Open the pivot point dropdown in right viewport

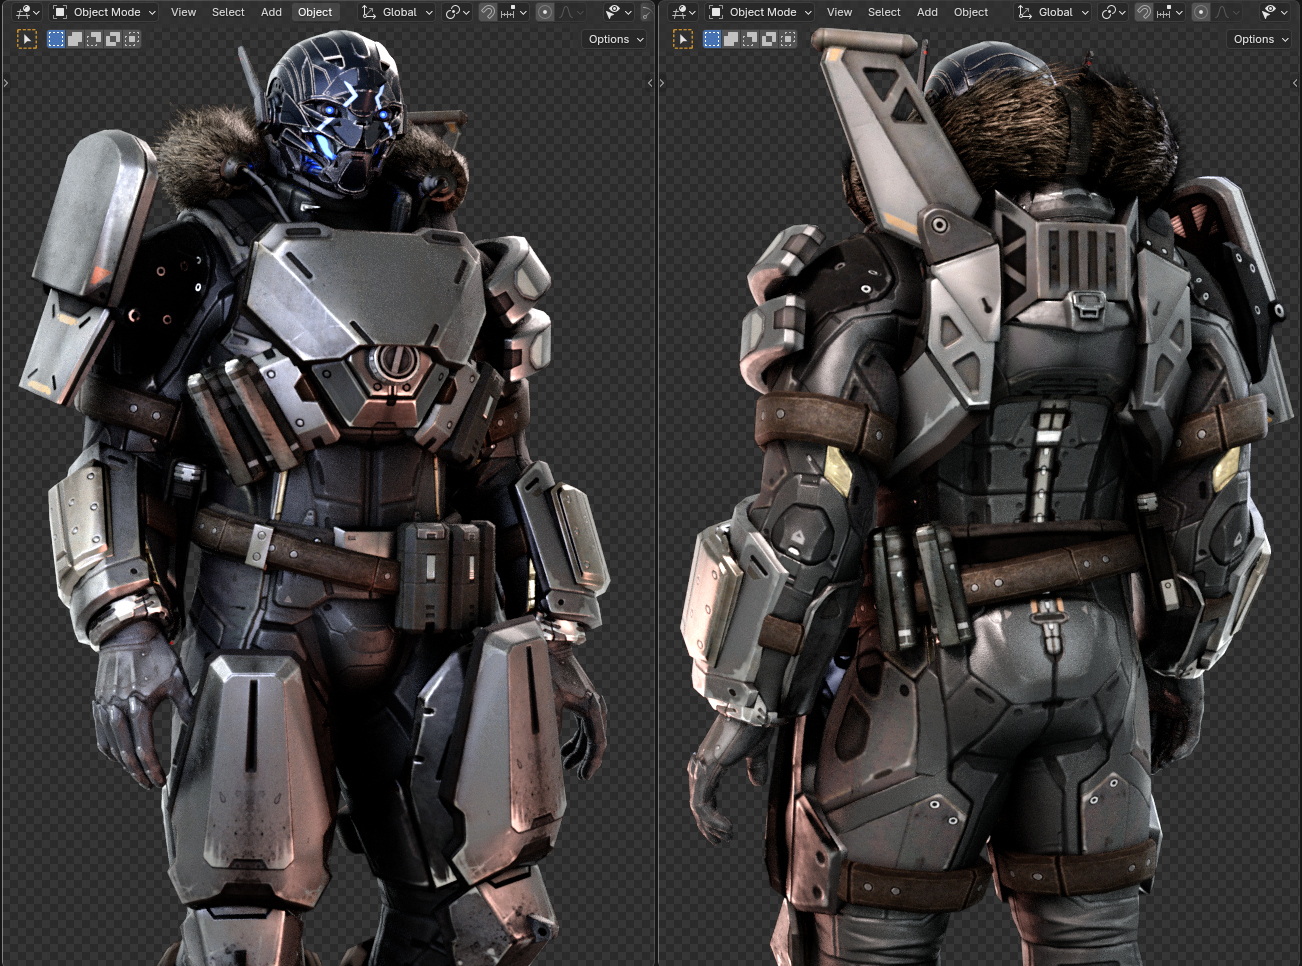1112,12
